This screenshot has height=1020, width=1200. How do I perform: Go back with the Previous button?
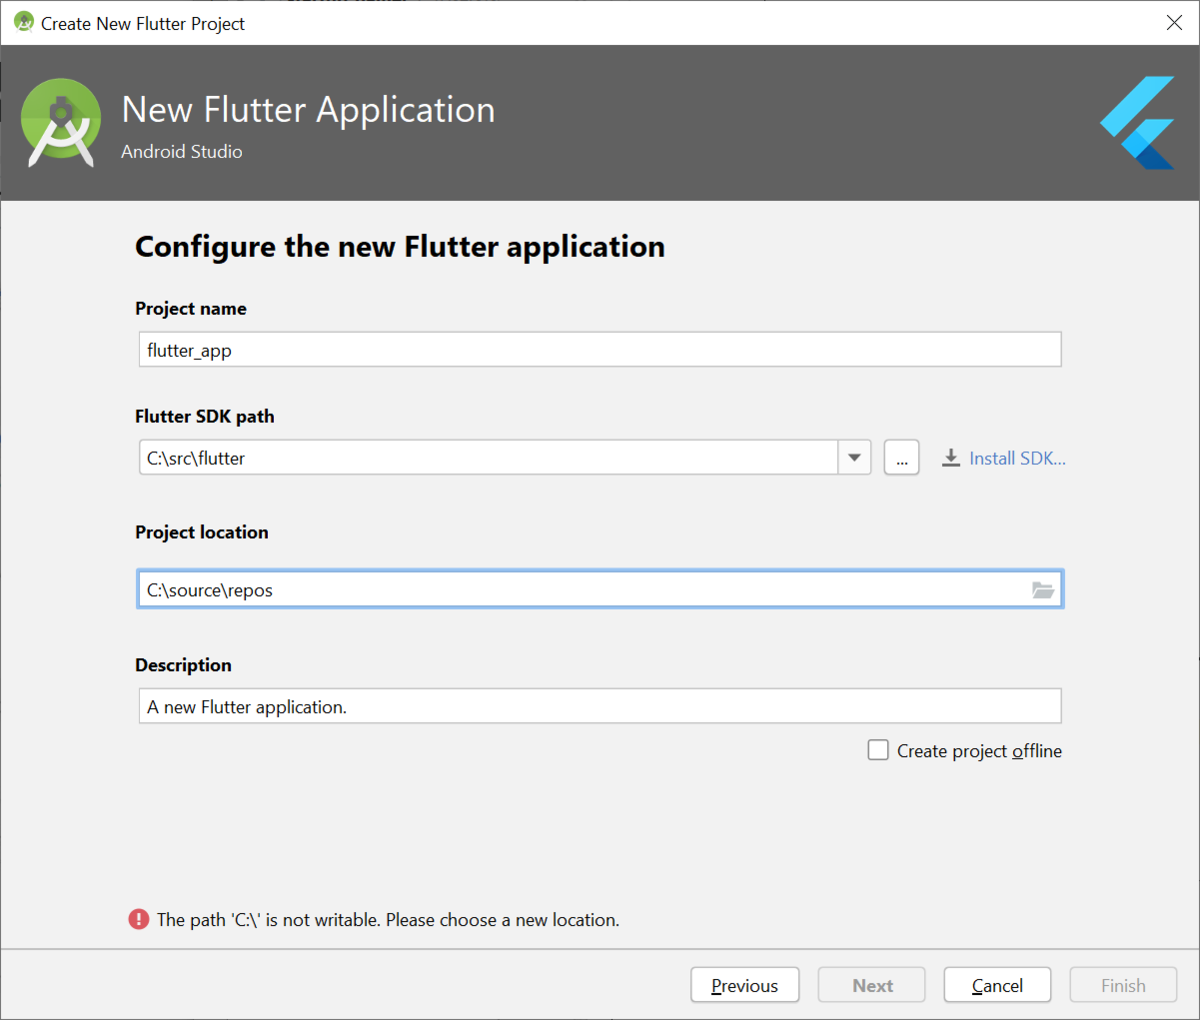[745, 985]
